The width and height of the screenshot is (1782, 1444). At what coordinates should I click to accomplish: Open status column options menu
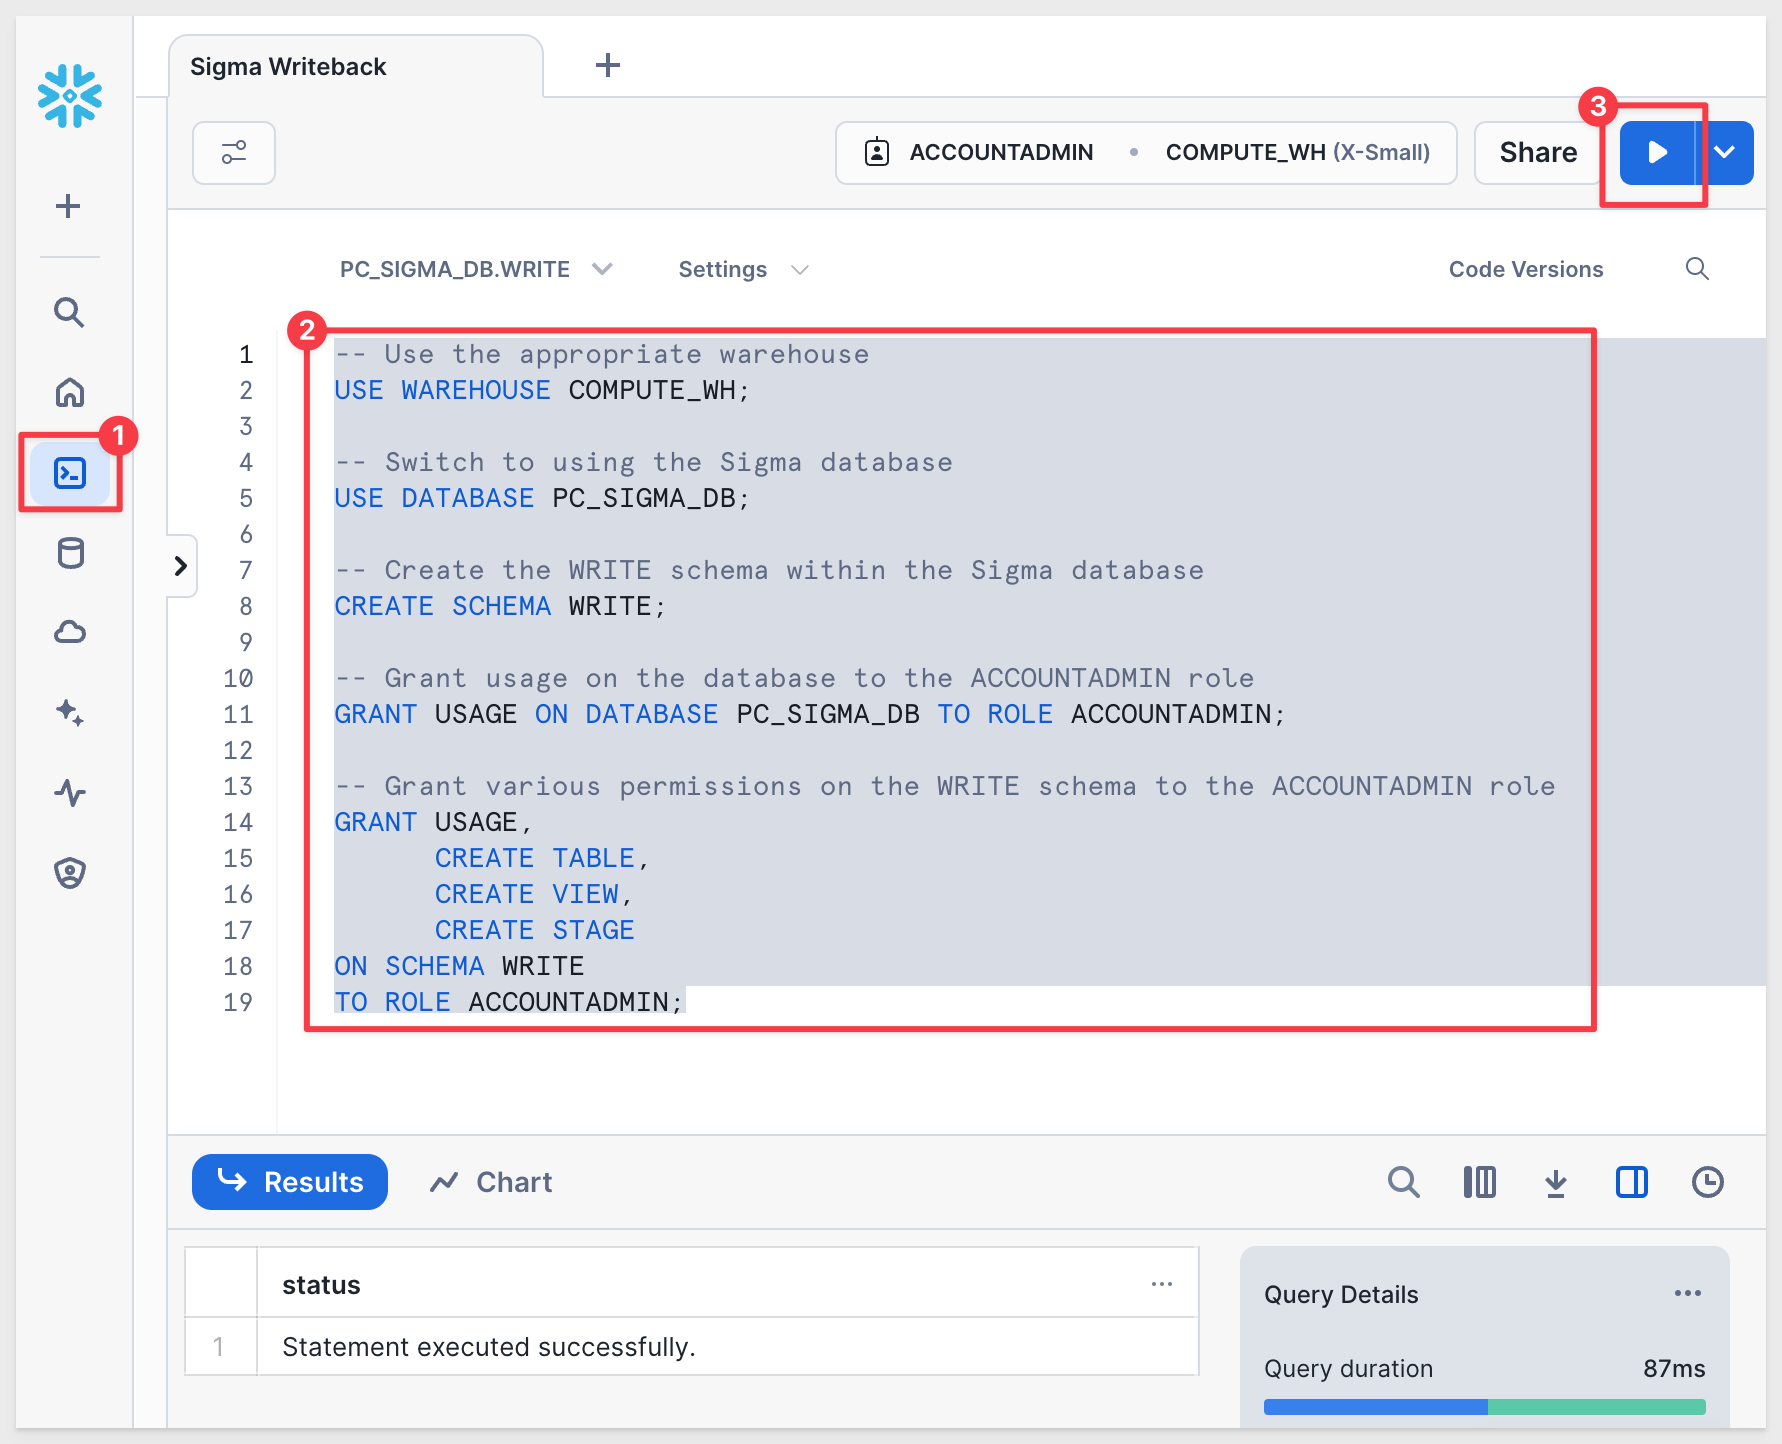(1162, 1284)
